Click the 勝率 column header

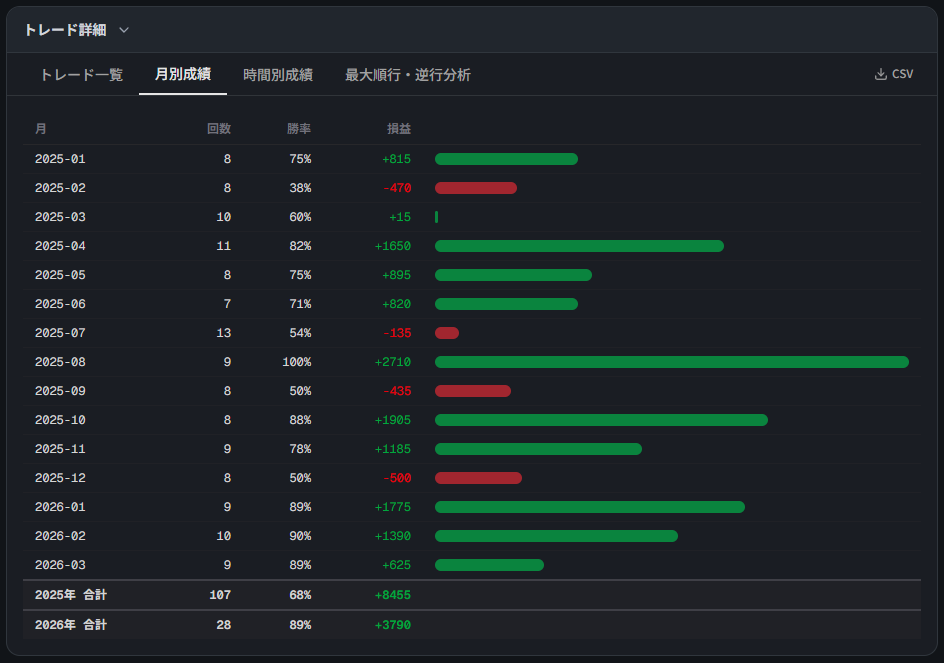pos(299,129)
